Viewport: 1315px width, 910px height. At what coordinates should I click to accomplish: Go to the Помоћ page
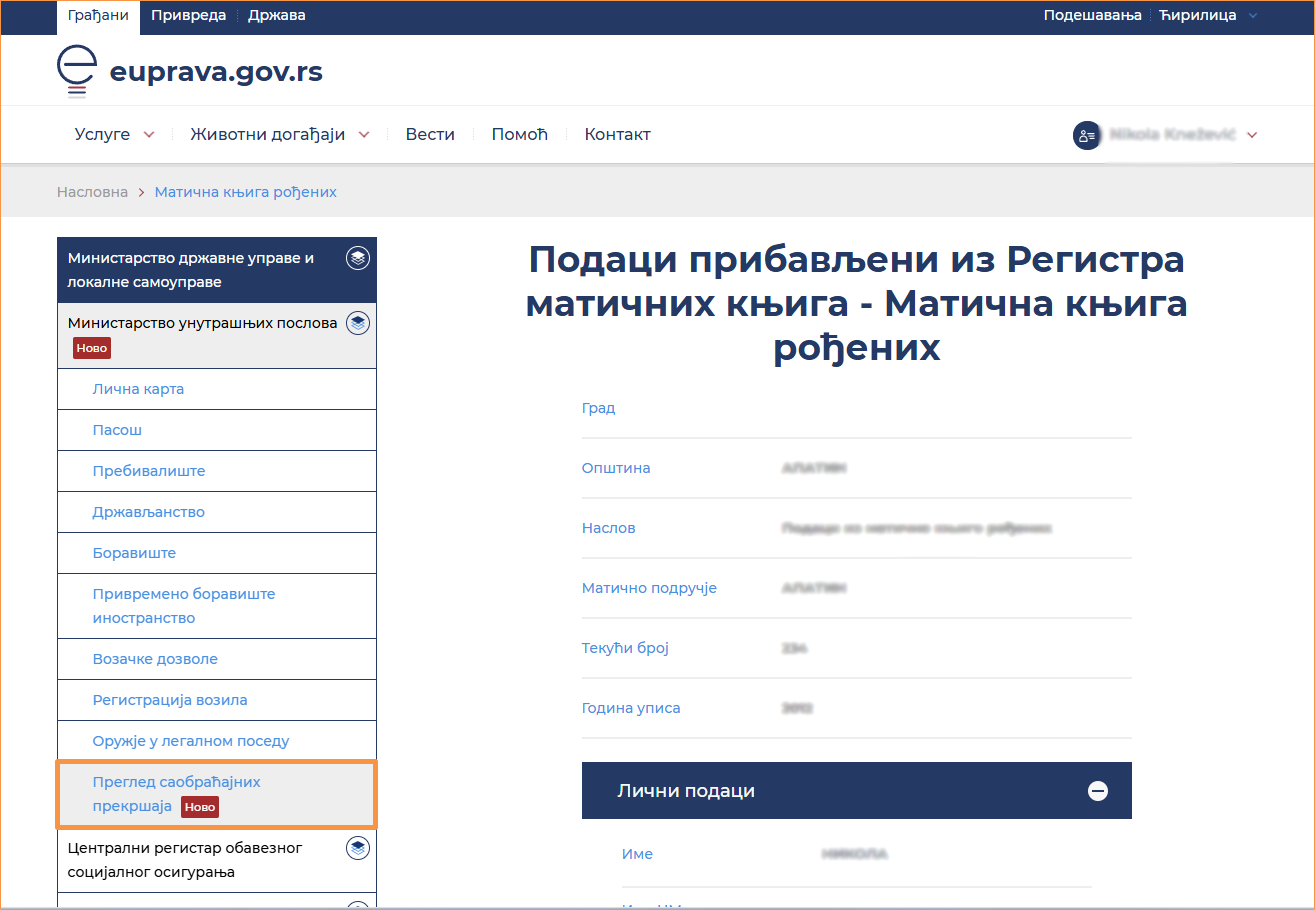coord(519,135)
